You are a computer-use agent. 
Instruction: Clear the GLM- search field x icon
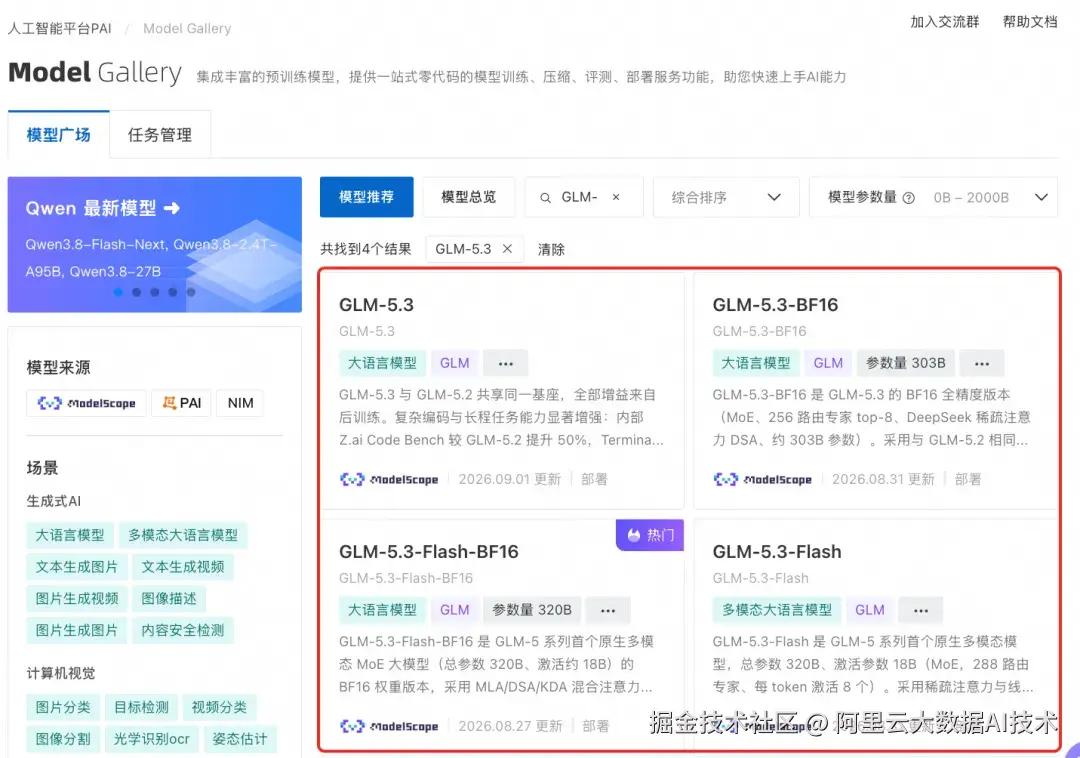(616, 198)
